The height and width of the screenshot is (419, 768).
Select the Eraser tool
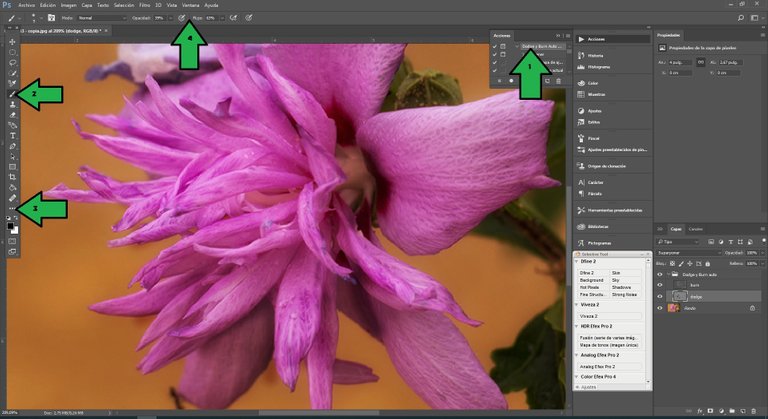(x=12, y=115)
